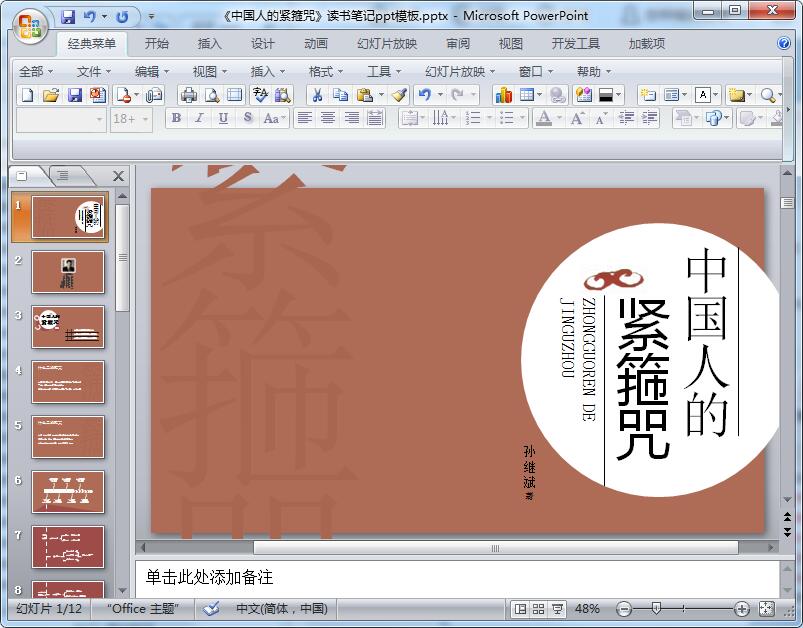Expand the font color dropdown arrow

[559, 118]
